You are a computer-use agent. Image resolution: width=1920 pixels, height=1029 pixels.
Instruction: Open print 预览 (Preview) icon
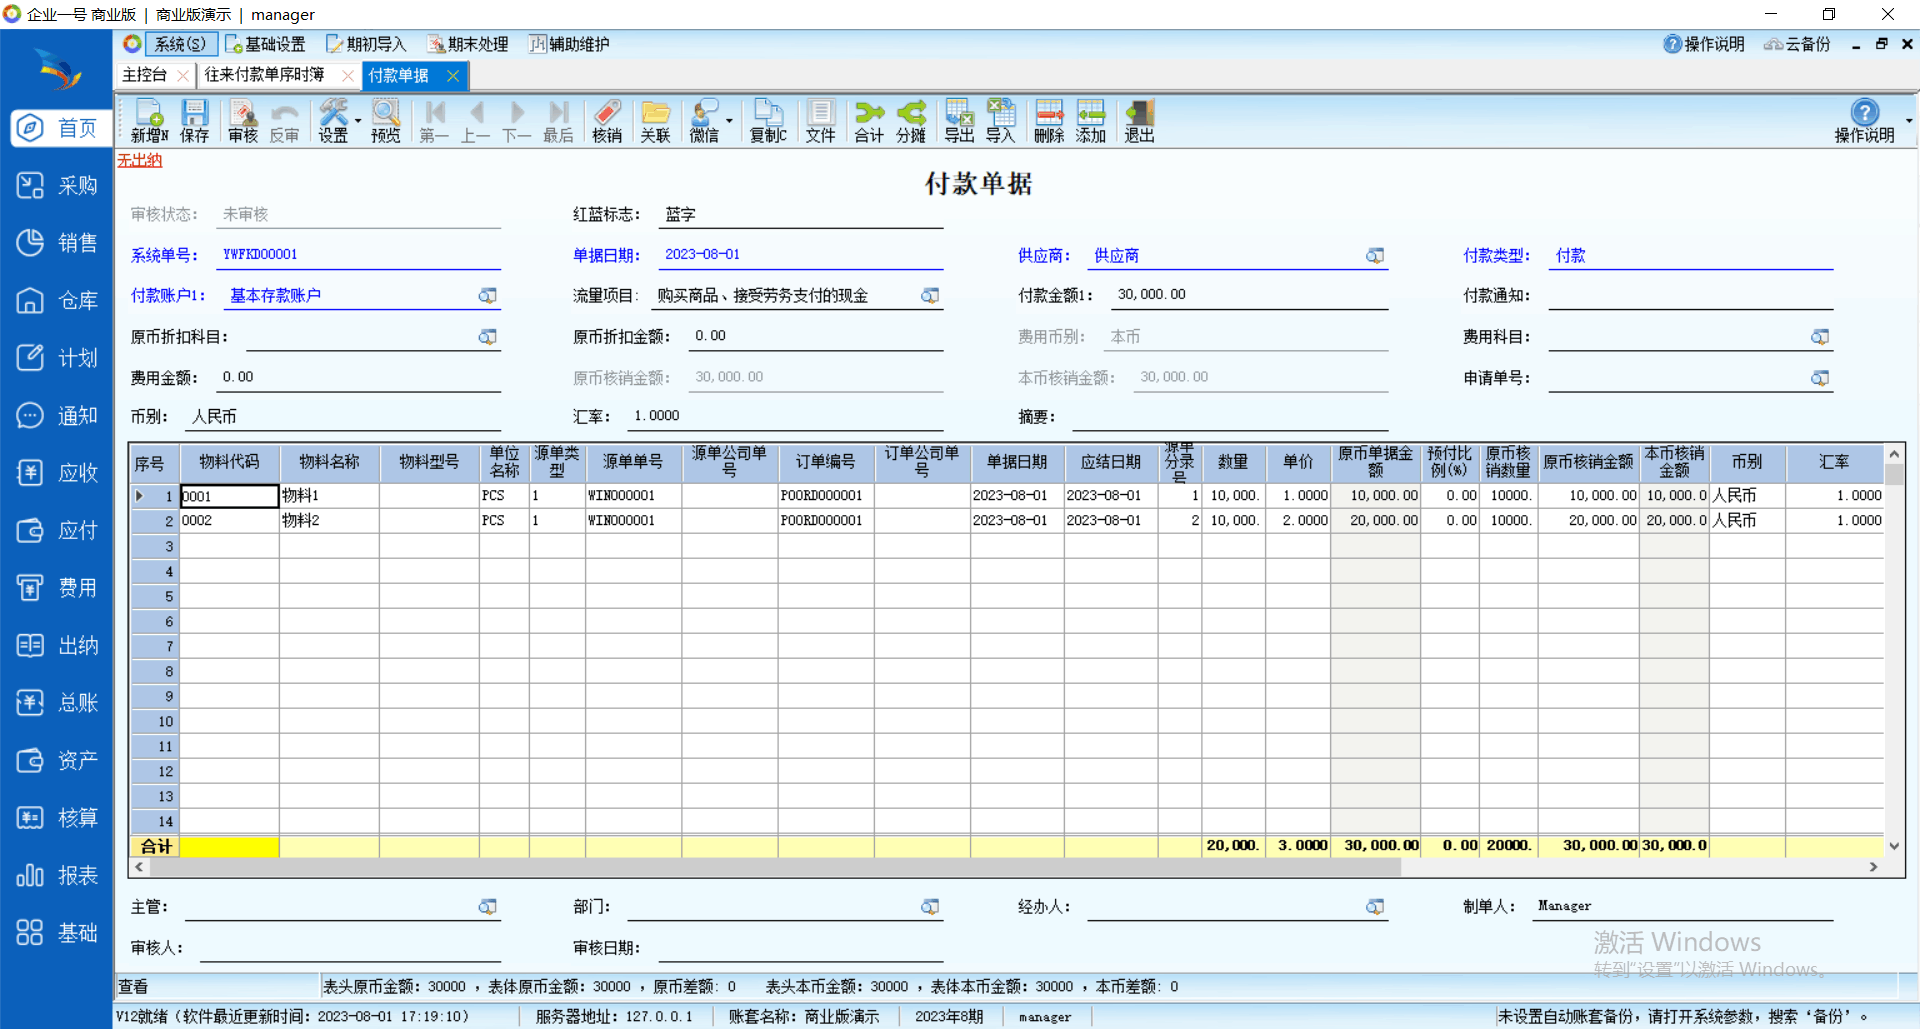click(385, 121)
